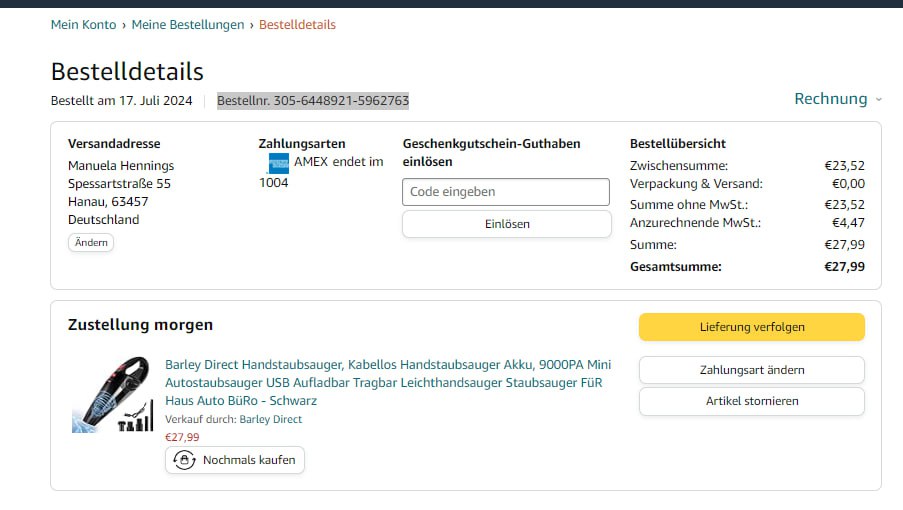The width and height of the screenshot is (903, 510).
Task: Click the Anzurechnende MwSt. value €4,47
Action: [848, 223]
